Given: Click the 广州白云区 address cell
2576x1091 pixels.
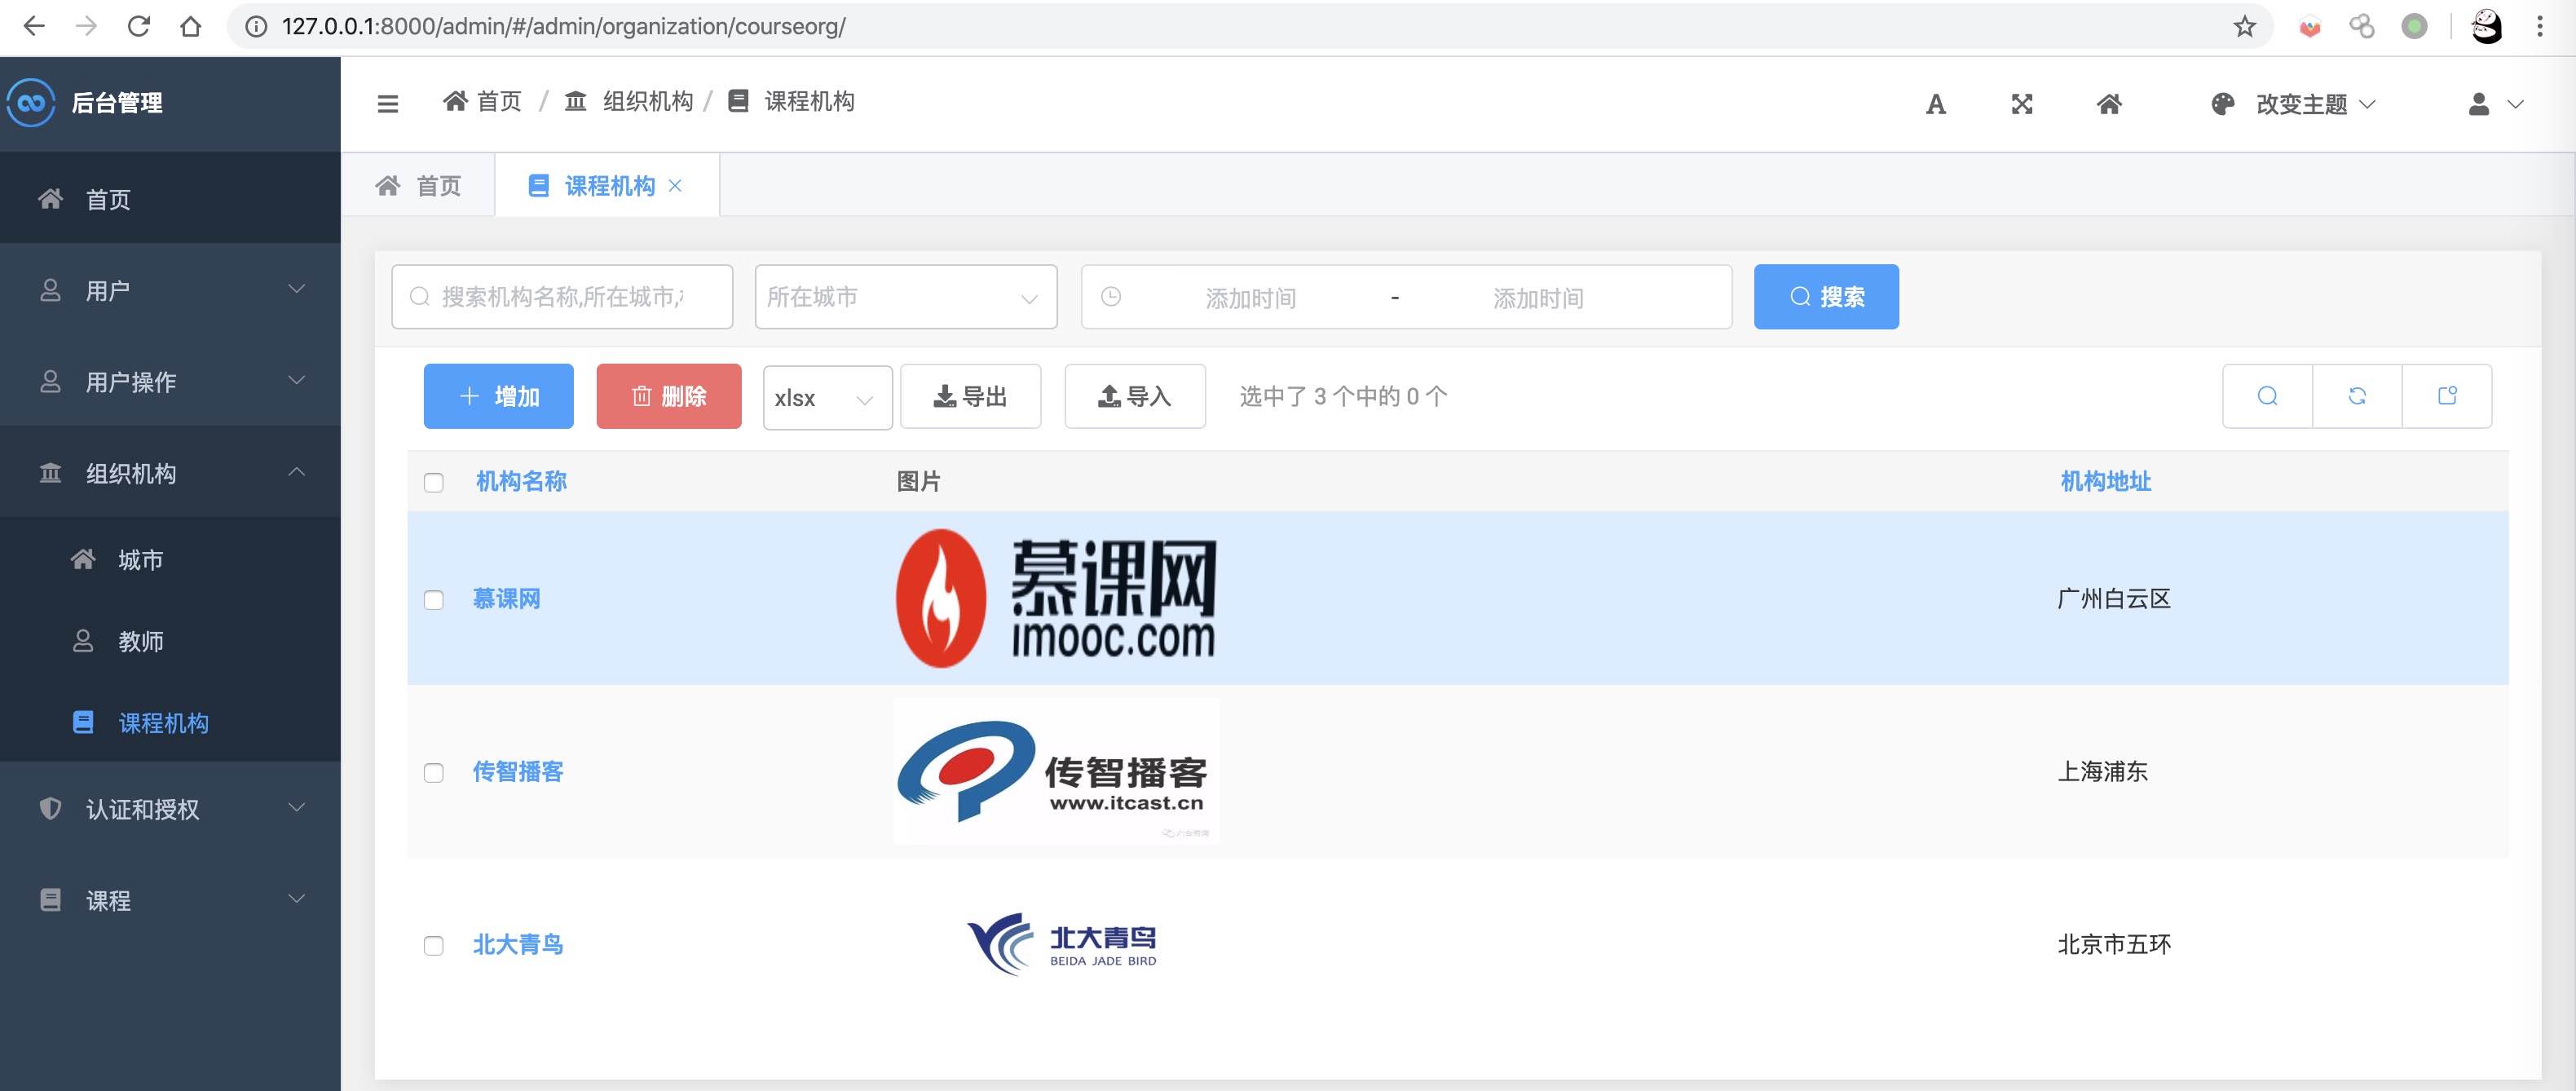Looking at the screenshot, I should coord(2114,599).
